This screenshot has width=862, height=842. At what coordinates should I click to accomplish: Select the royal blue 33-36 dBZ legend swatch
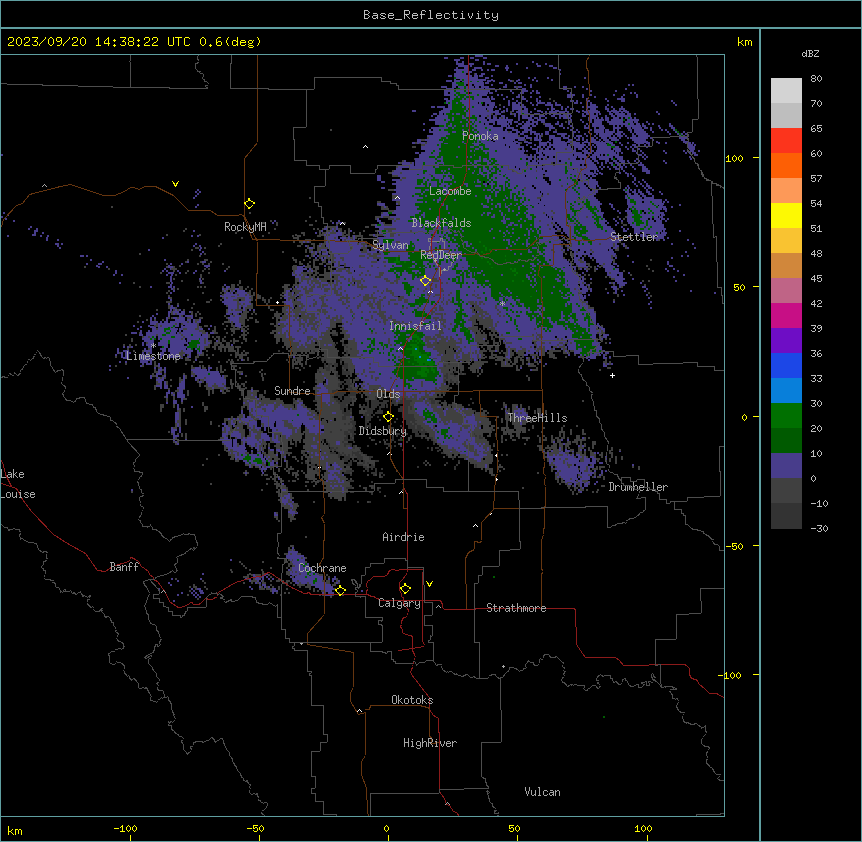click(x=786, y=365)
